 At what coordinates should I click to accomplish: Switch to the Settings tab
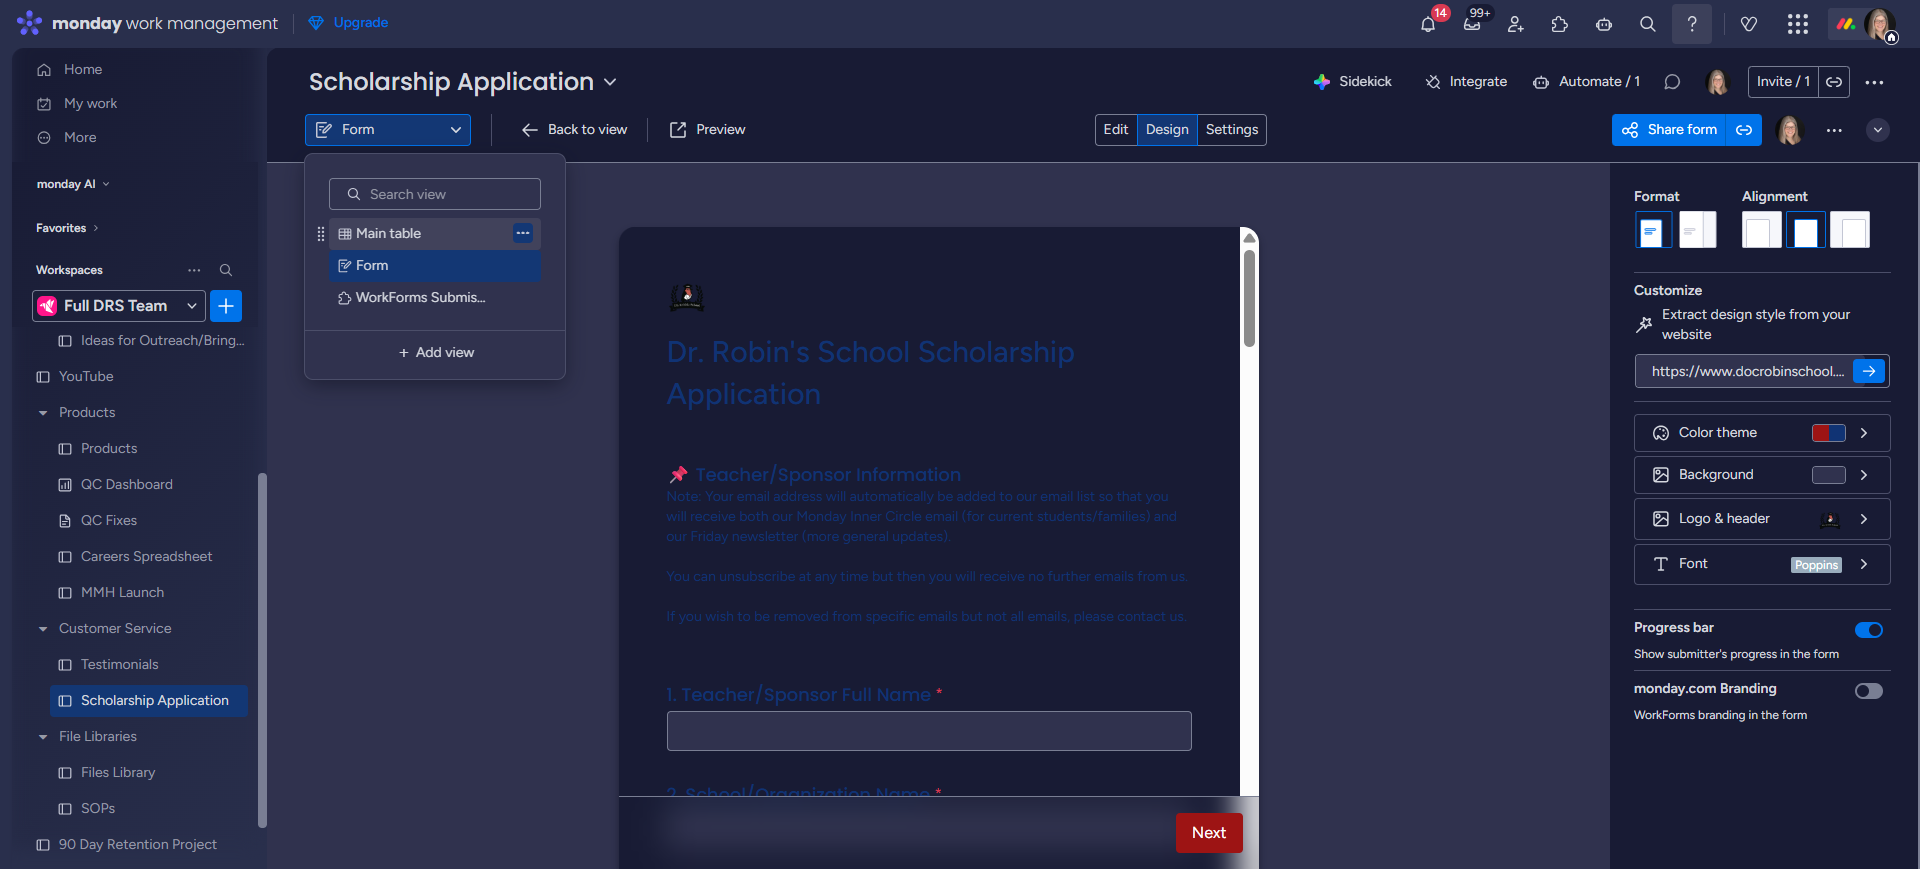pyautogui.click(x=1232, y=130)
